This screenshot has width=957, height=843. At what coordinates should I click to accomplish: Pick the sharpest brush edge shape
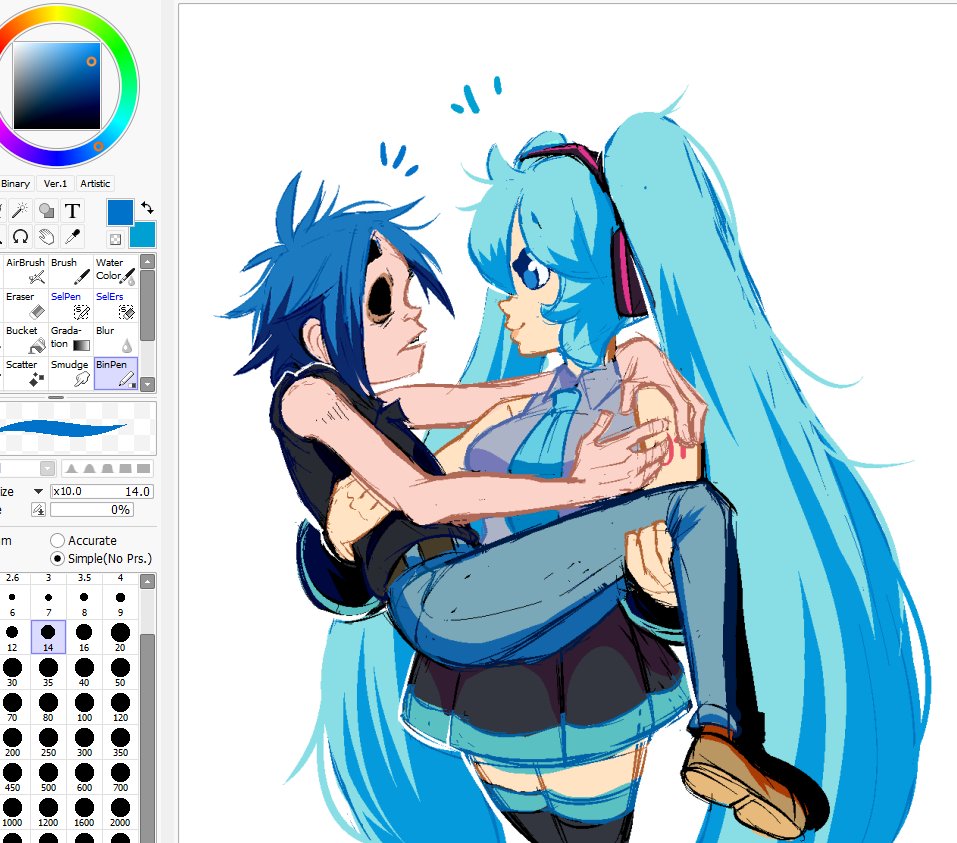click(71, 469)
